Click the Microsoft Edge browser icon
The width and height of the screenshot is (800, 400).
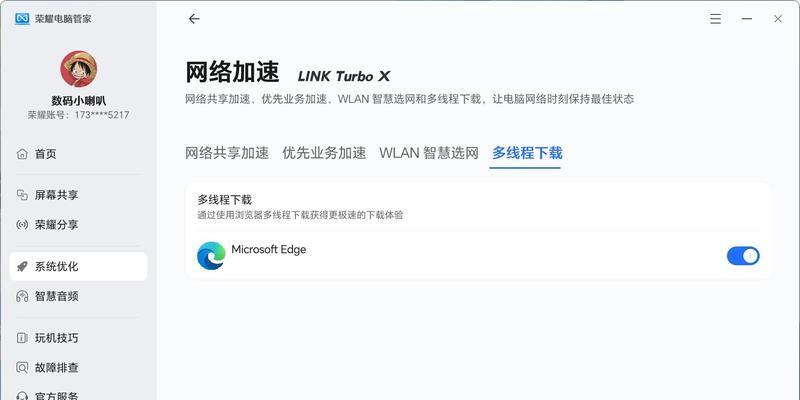pyautogui.click(x=211, y=256)
